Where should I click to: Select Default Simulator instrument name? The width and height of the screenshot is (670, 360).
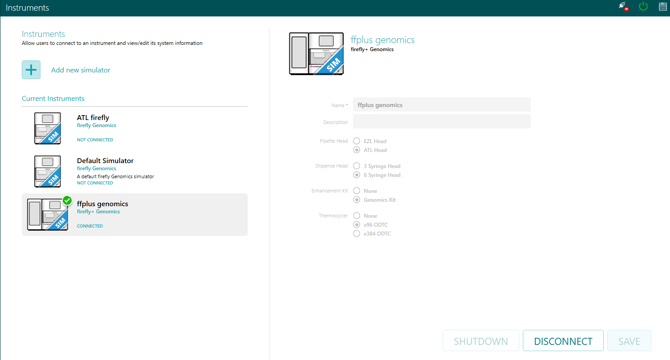[105, 161]
